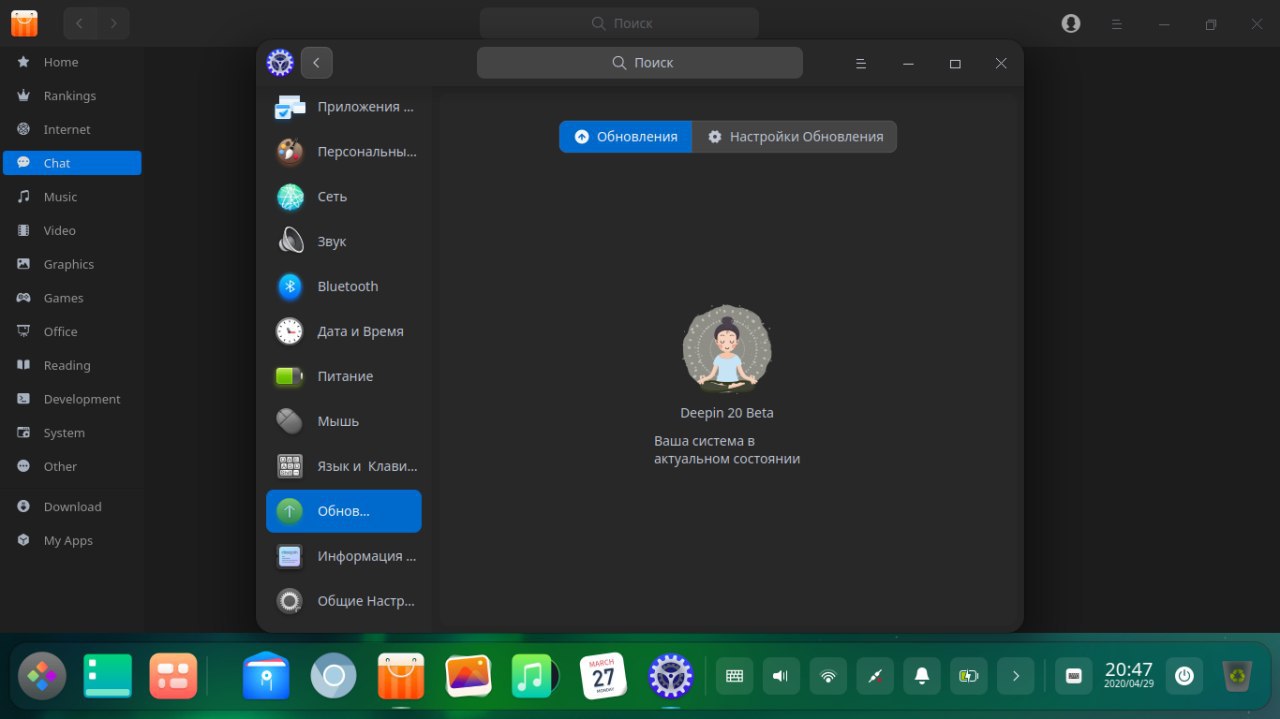This screenshot has height=719, width=1280.
Task: Open the trash bin in dock
Action: click(x=1239, y=676)
